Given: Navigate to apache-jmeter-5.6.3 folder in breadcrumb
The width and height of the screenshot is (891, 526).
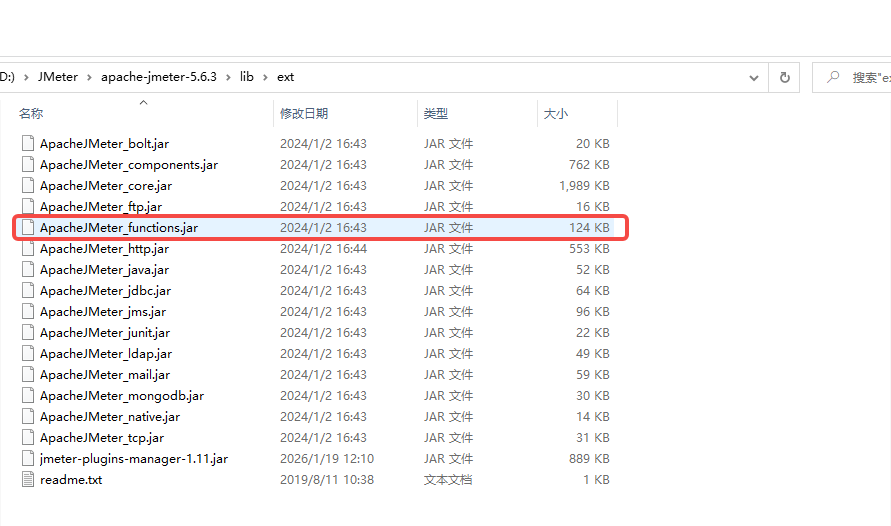Looking at the screenshot, I should [159, 77].
